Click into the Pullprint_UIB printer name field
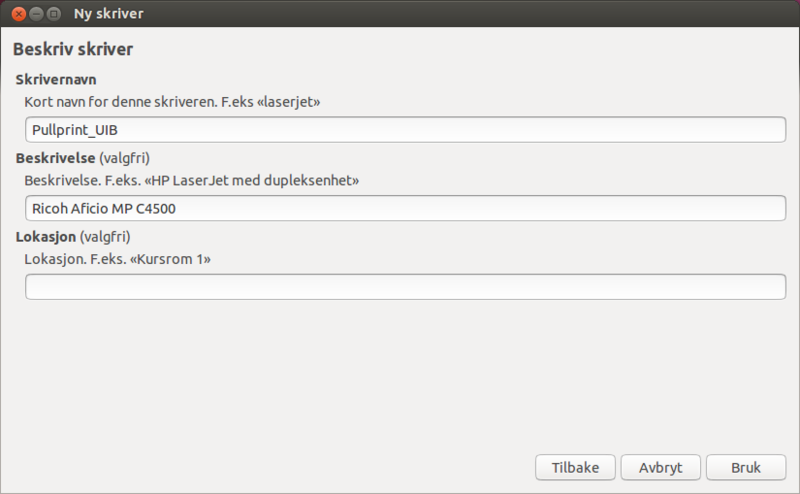The image size is (800, 494). click(405, 130)
